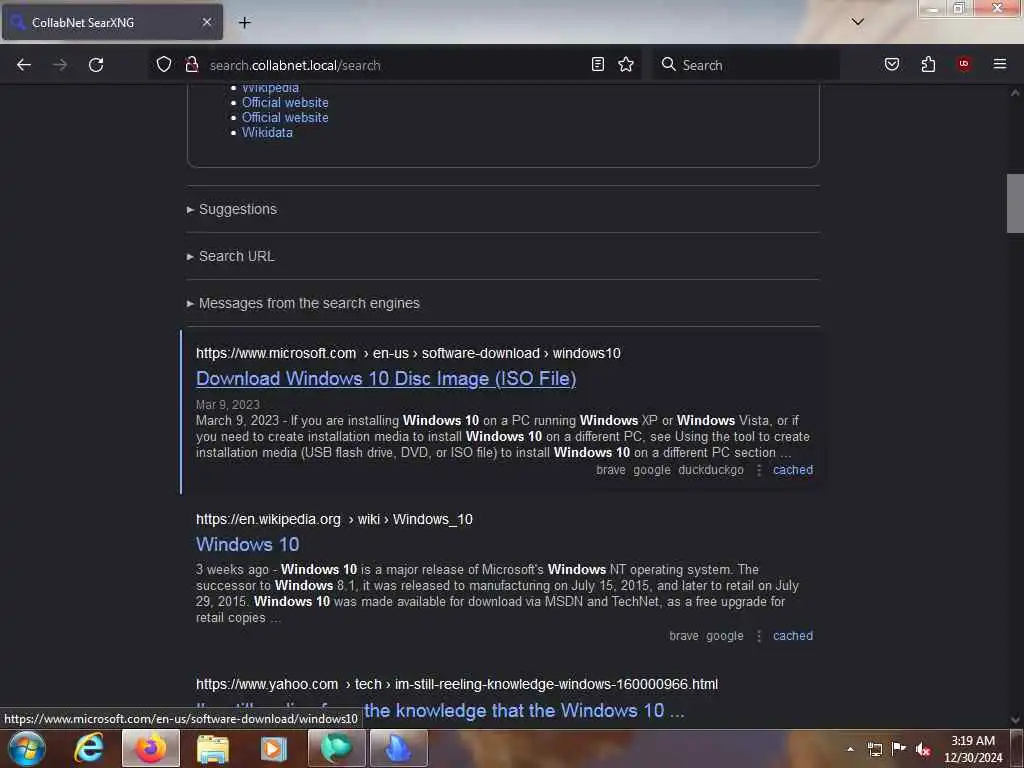
Task: Open Download Windows 10 Disc Image link
Action: click(x=386, y=379)
